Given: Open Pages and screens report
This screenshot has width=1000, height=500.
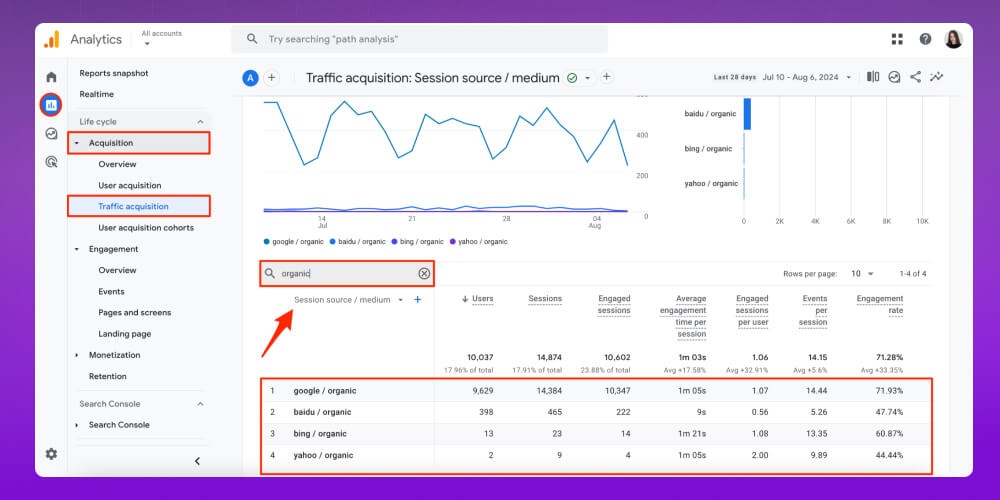Looking at the screenshot, I should (135, 312).
